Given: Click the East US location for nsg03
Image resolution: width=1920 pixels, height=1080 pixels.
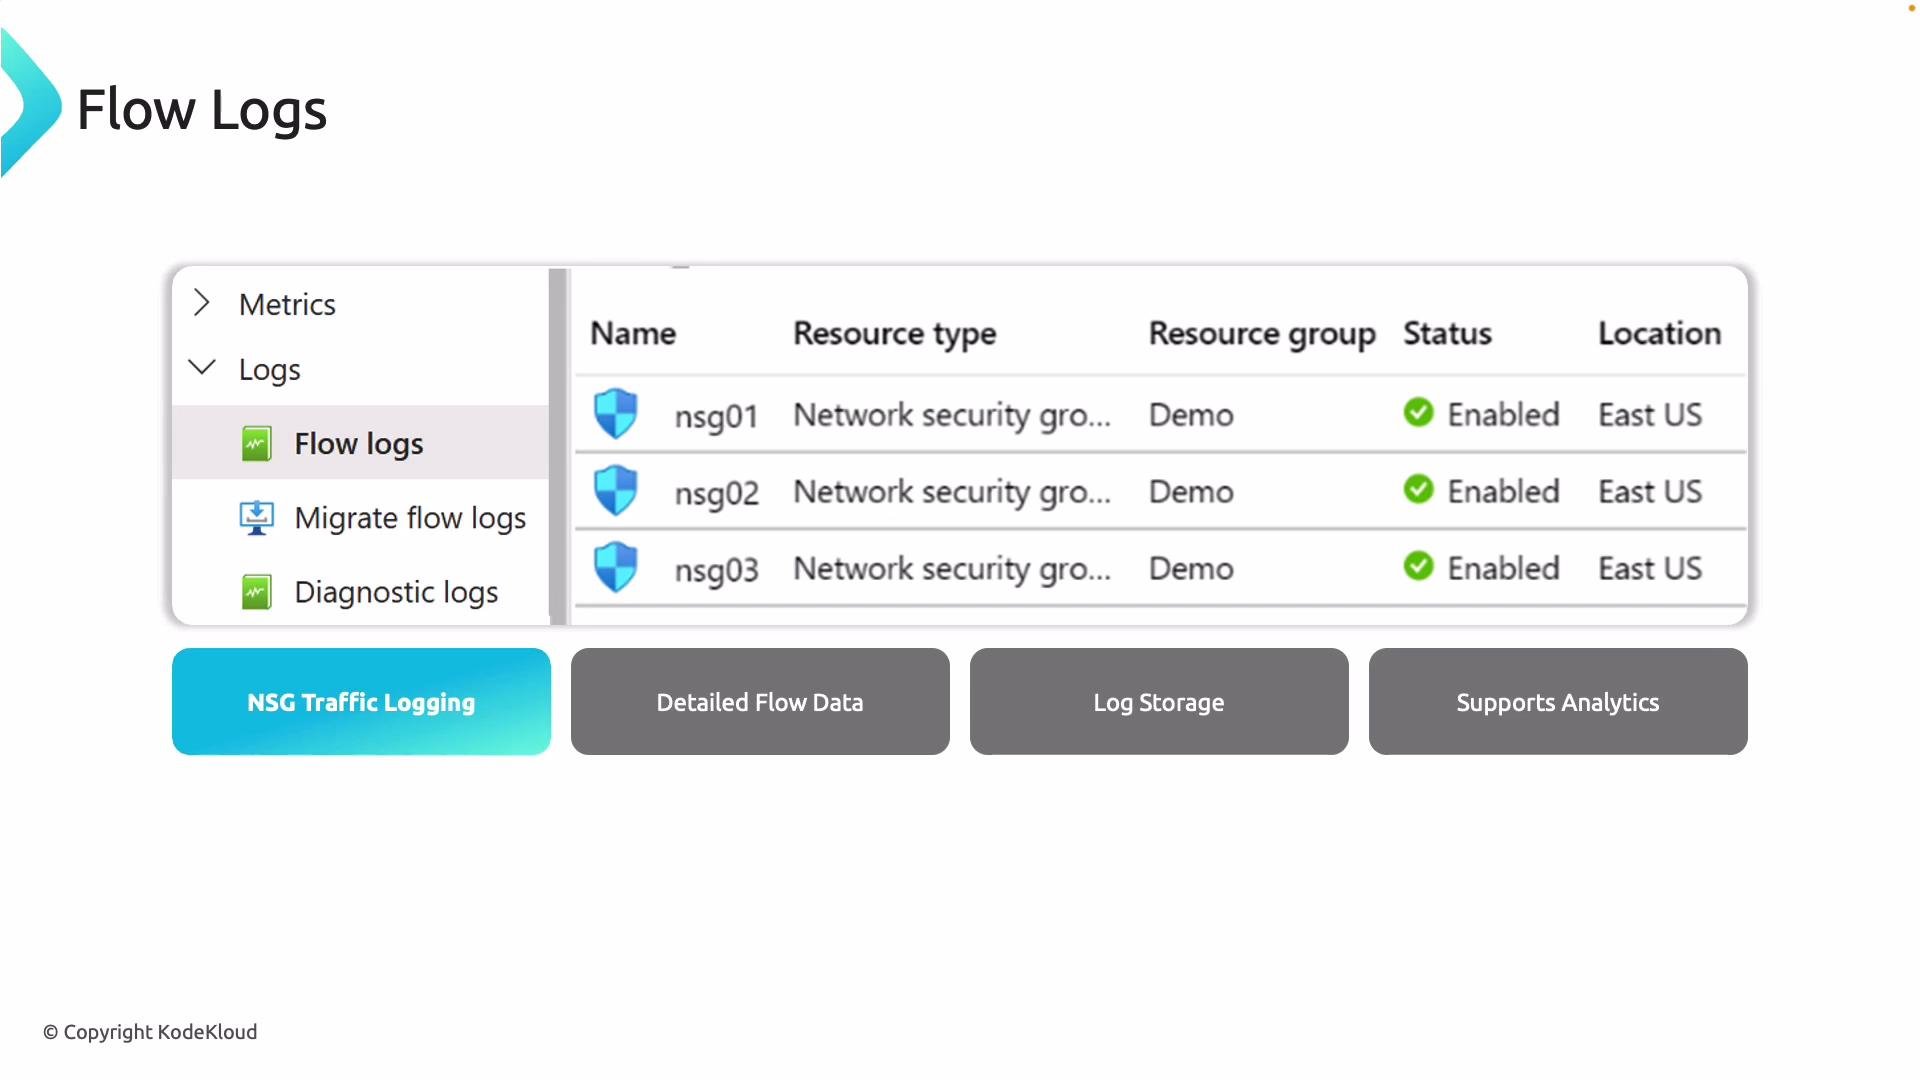Looking at the screenshot, I should click(x=1650, y=568).
